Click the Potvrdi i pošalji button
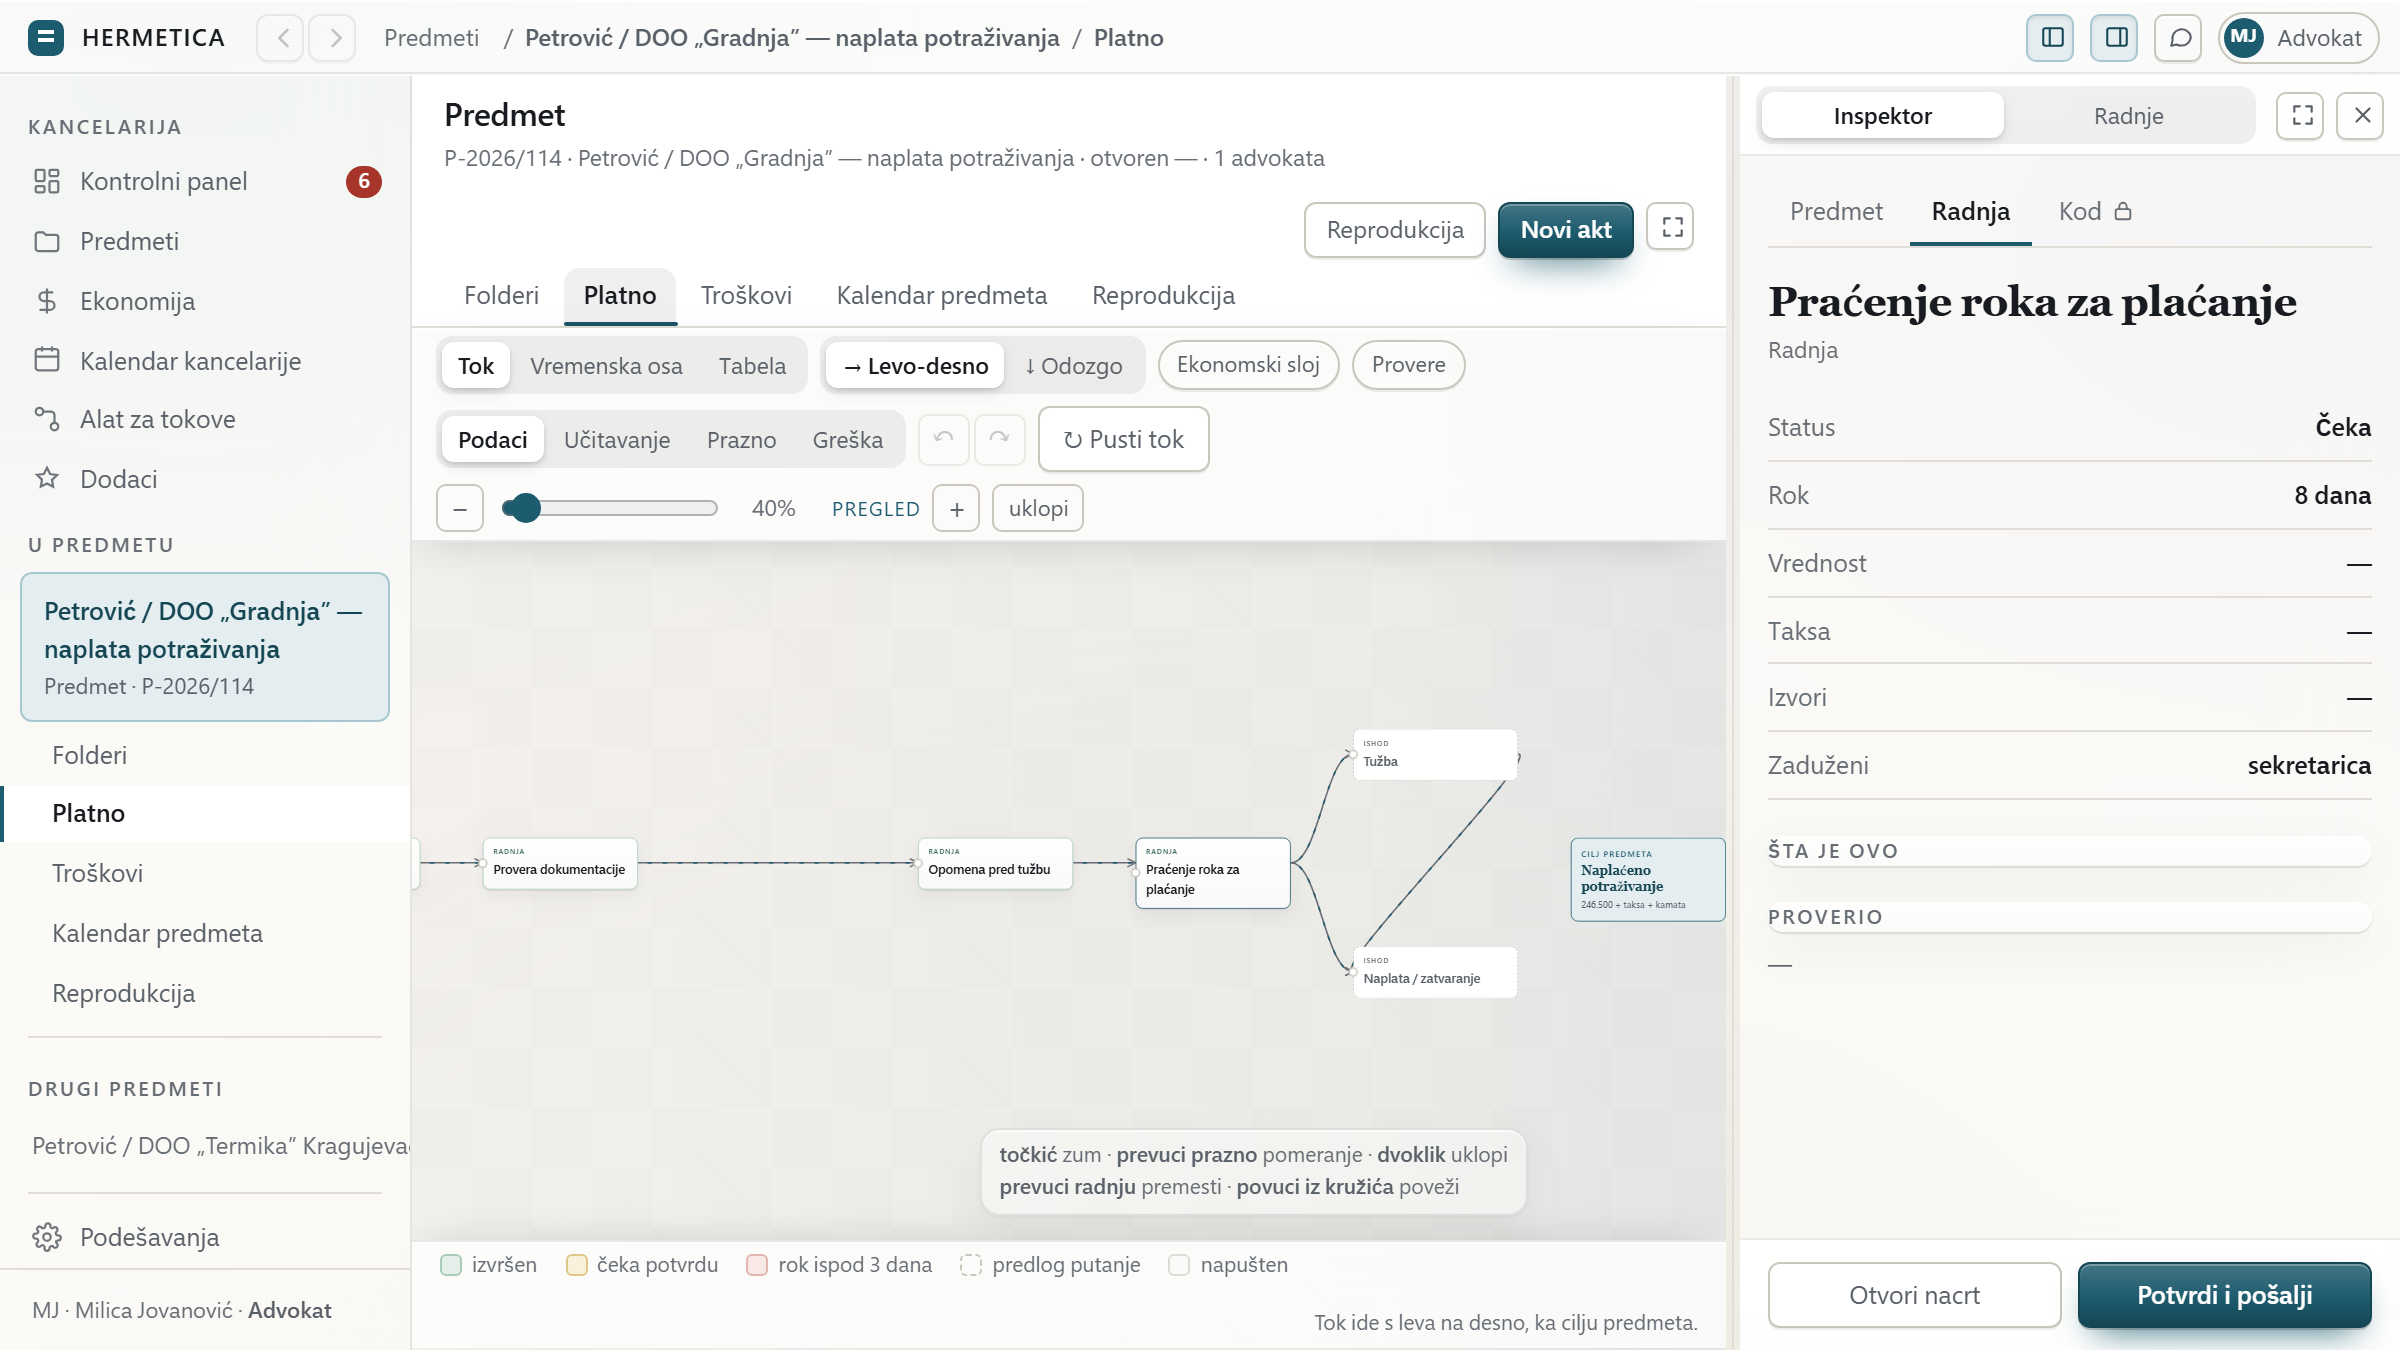 (2224, 1295)
